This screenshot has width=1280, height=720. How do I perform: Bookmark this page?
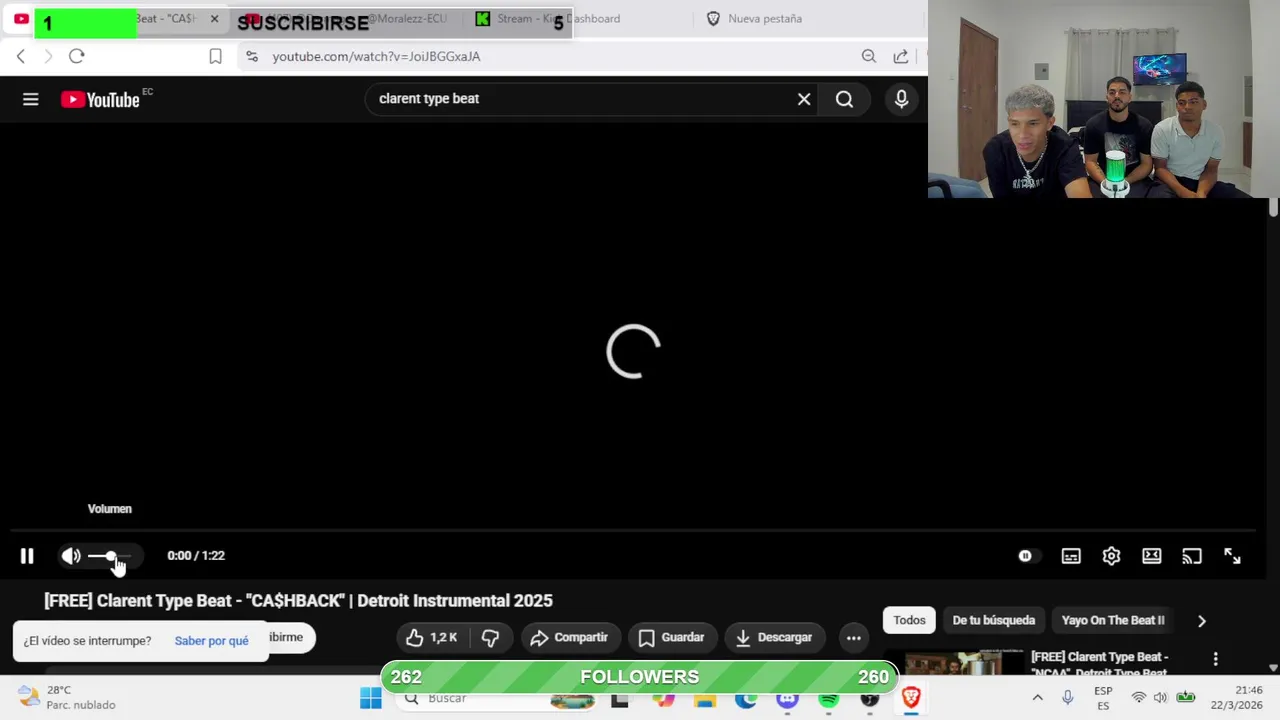point(215,57)
